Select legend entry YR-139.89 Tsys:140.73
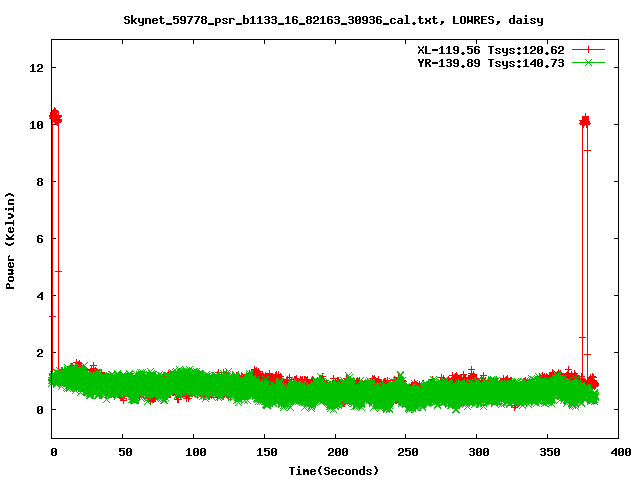 pos(491,63)
